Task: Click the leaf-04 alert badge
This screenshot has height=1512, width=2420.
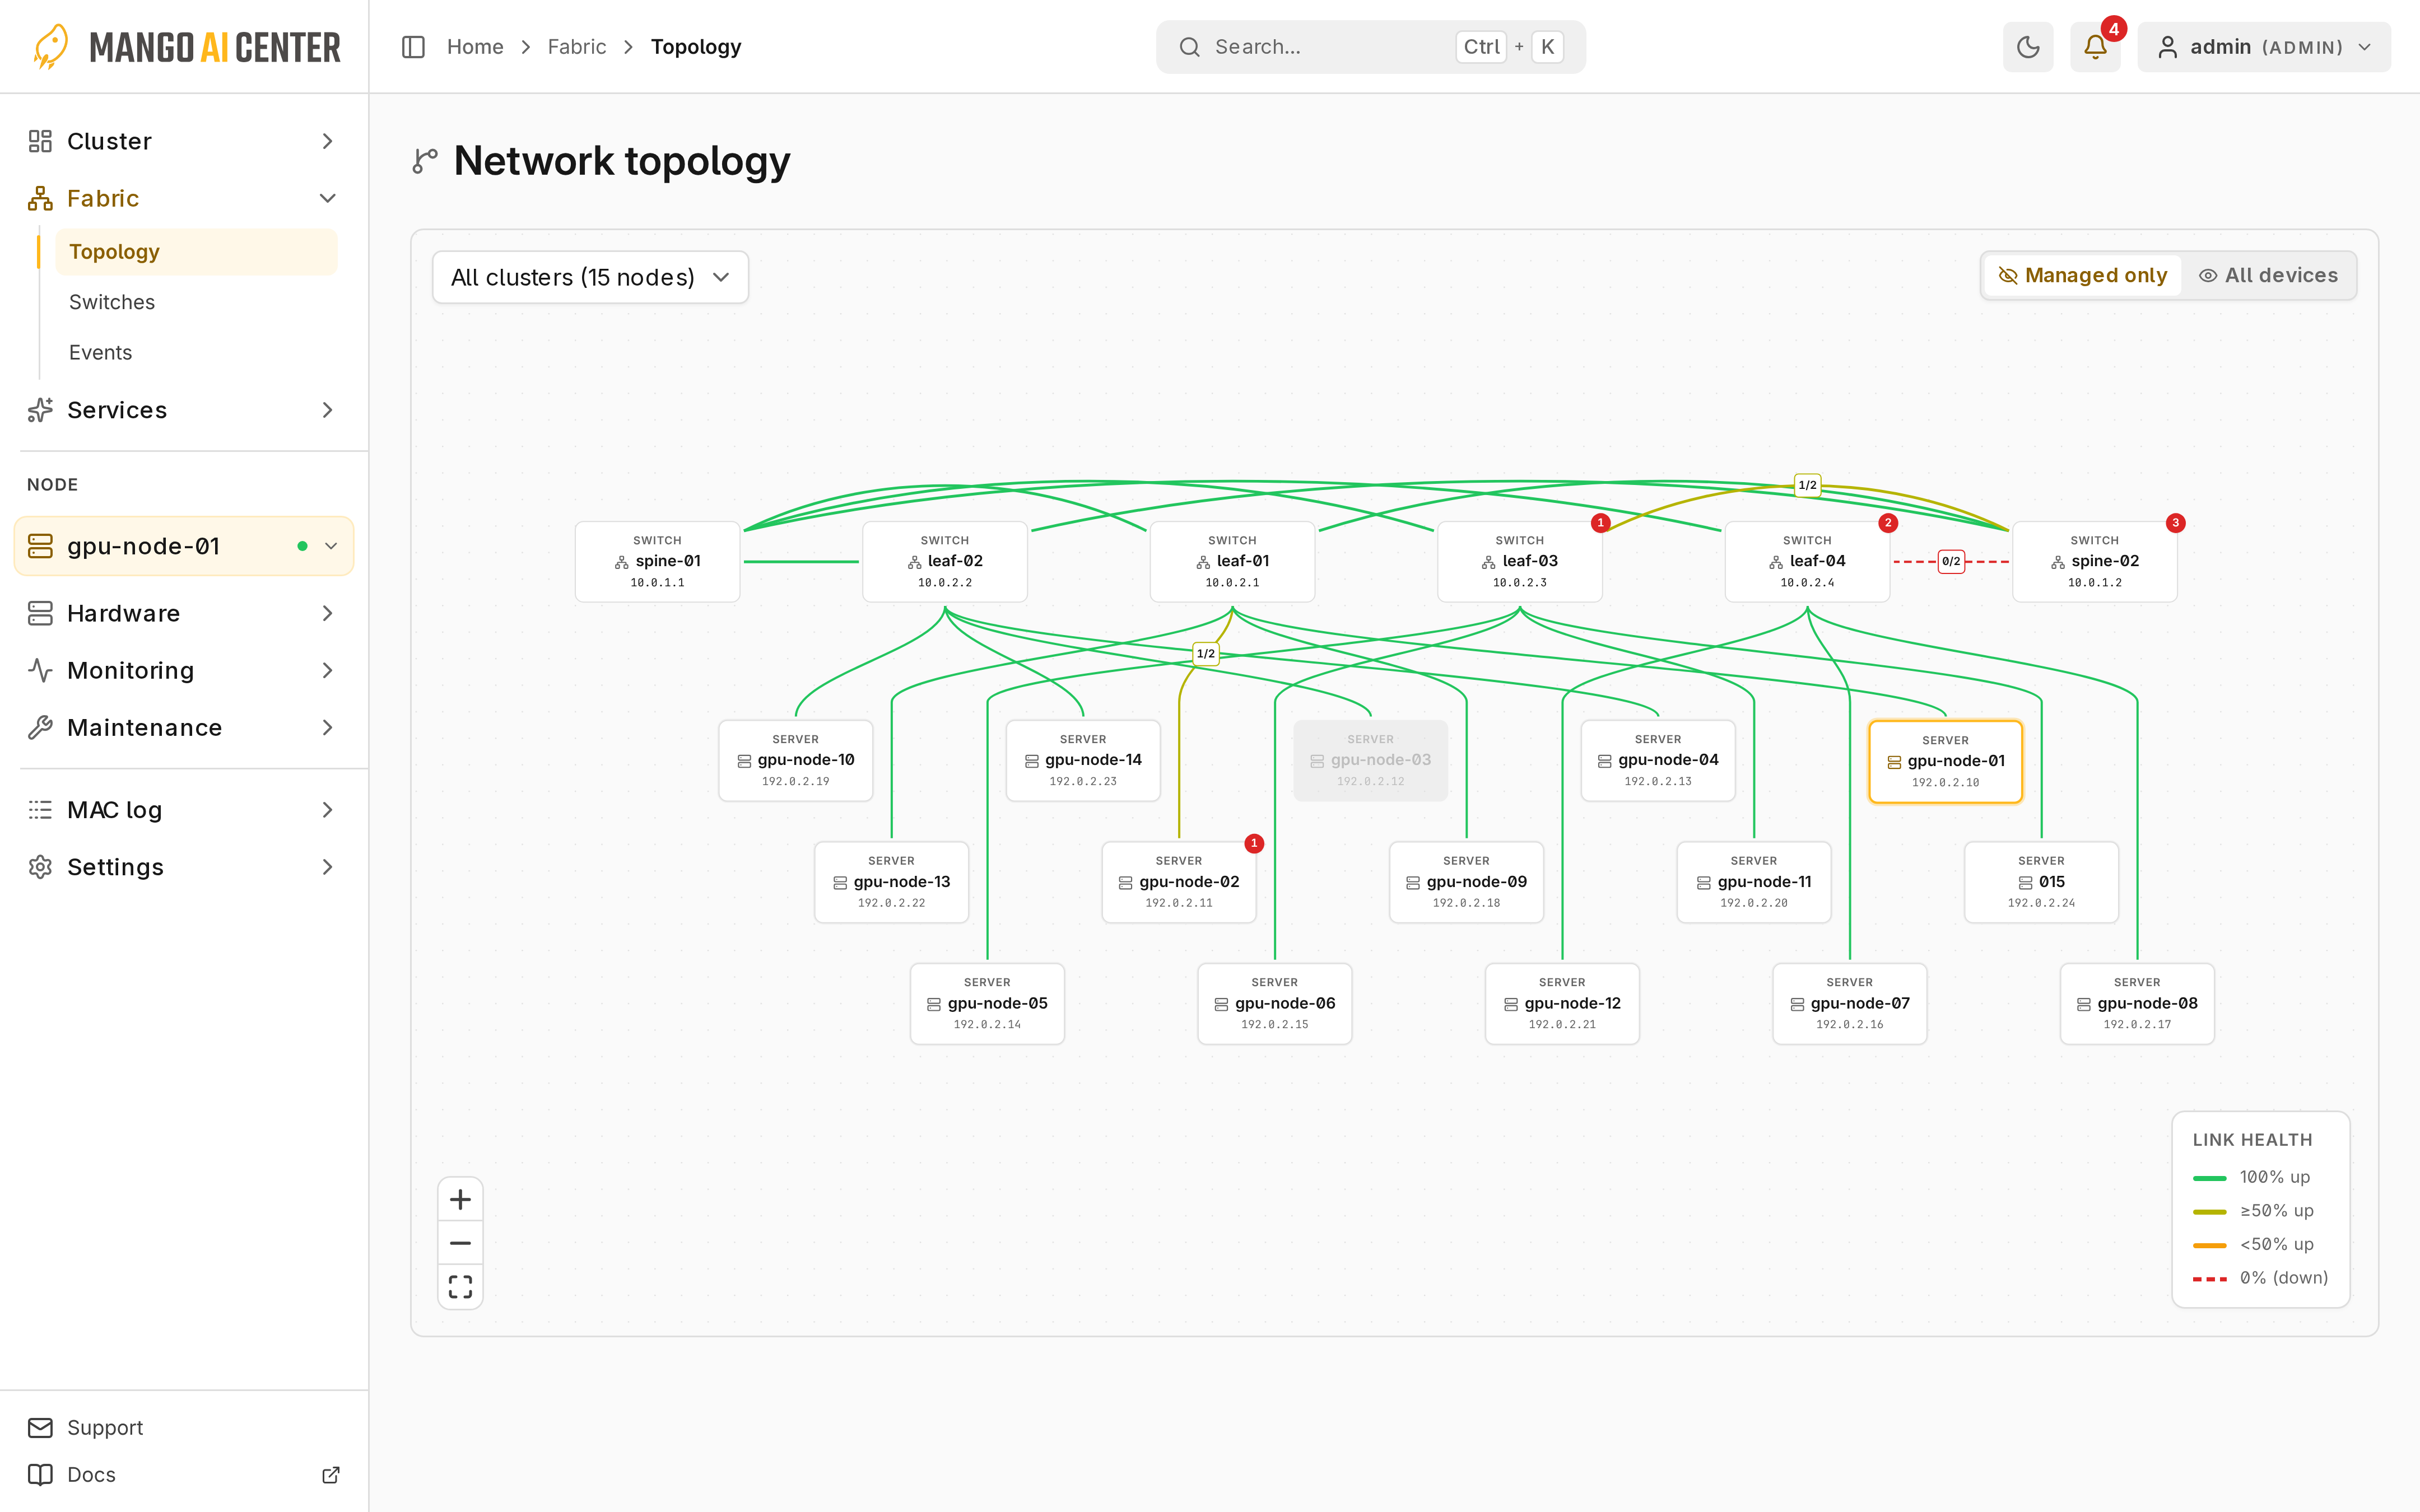Action: (1888, 523)
